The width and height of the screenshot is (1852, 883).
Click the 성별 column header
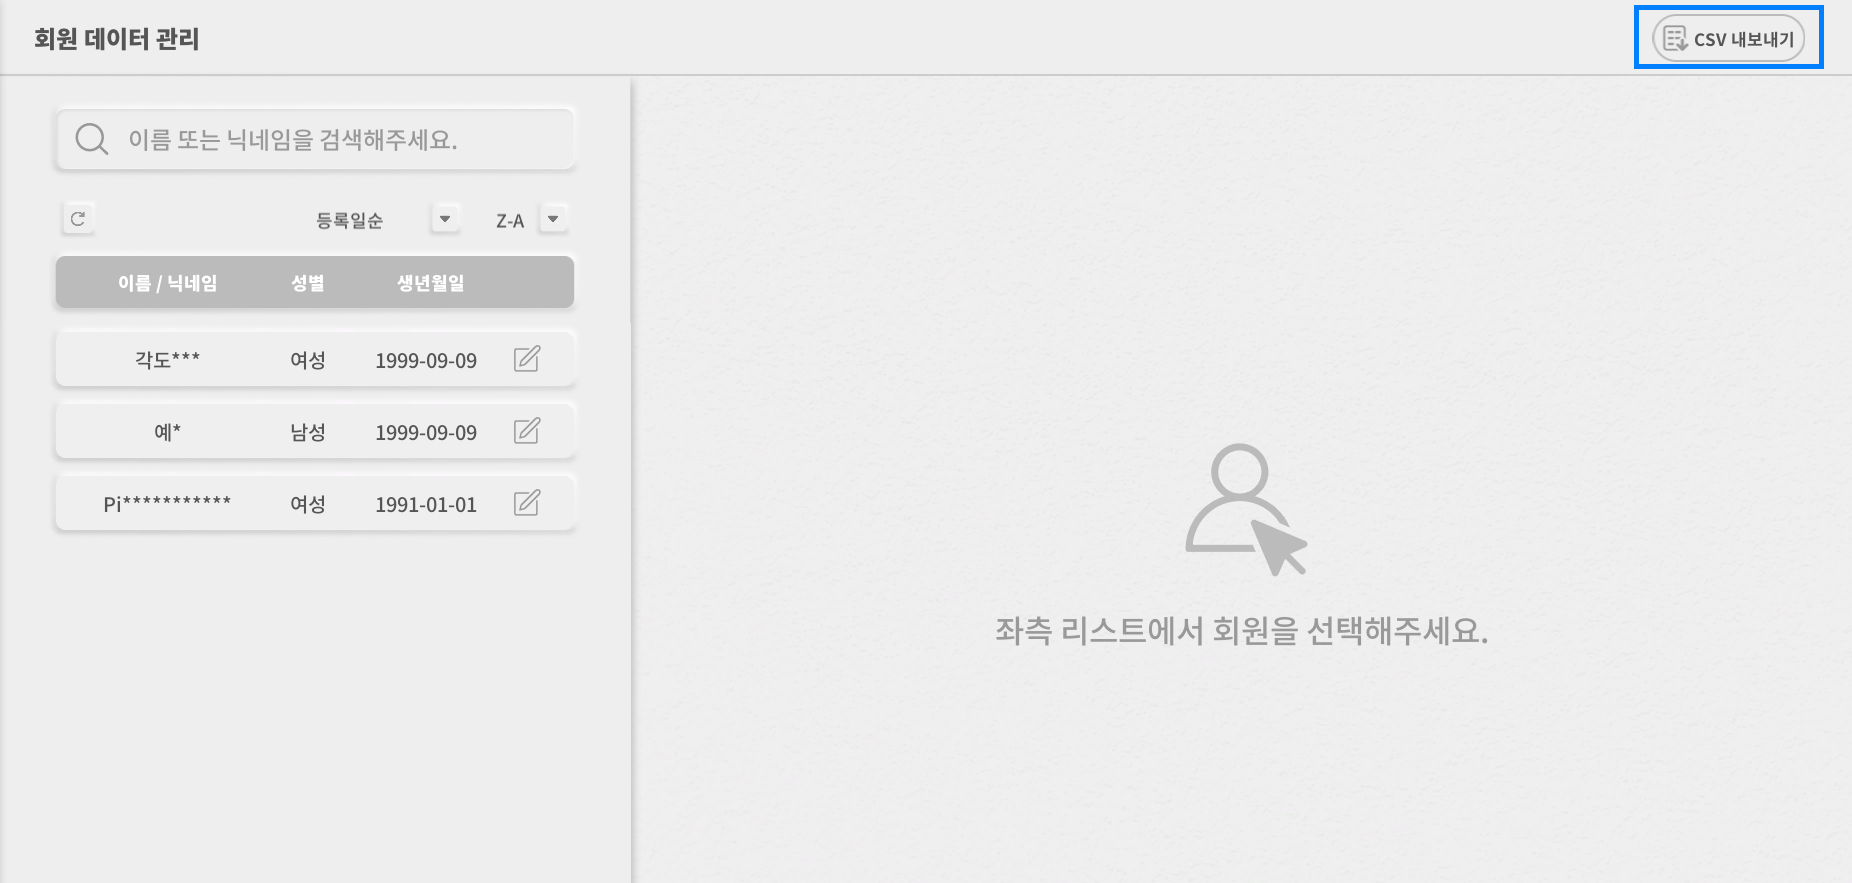[307, 283]
